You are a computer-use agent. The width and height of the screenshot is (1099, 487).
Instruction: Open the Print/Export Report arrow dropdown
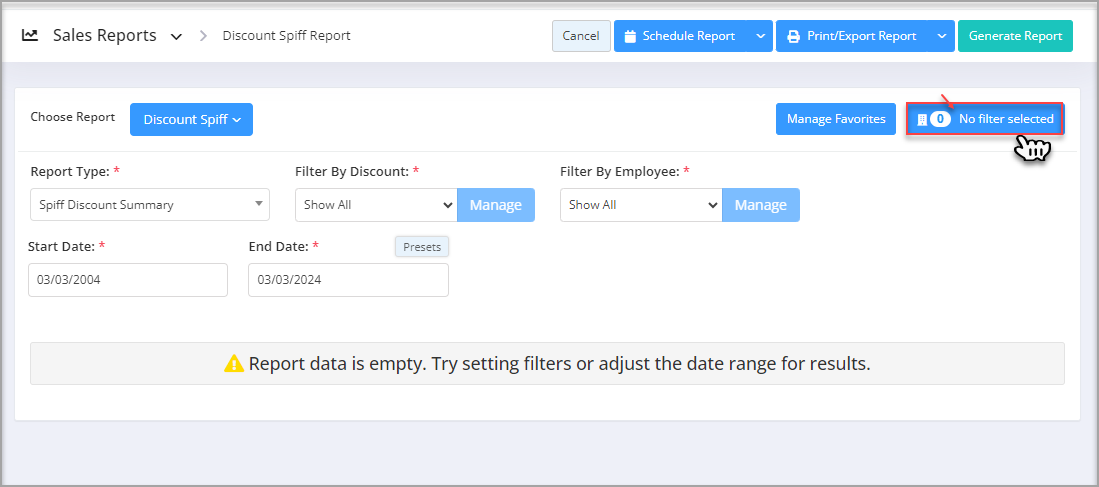(x=941, y=36)
